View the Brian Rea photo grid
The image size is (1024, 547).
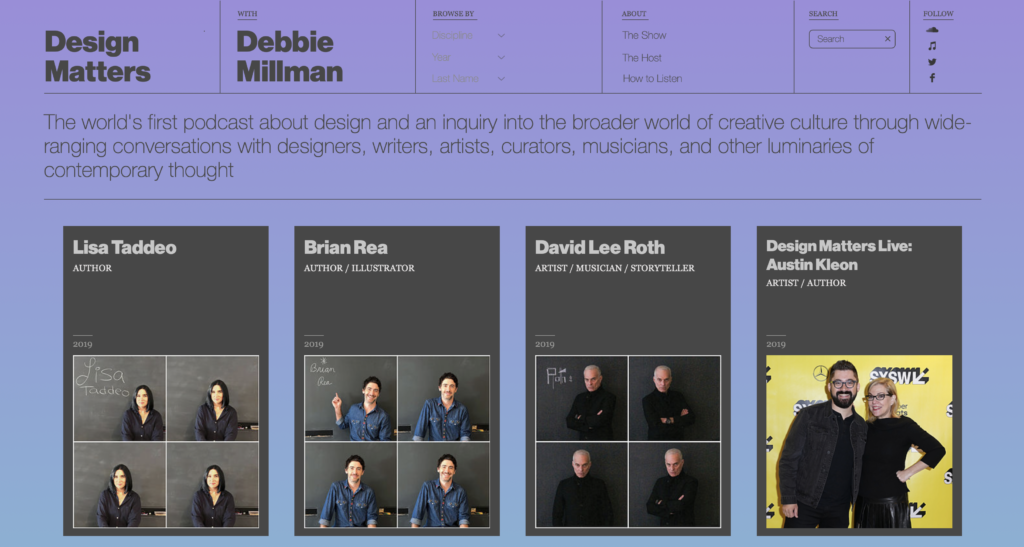(x=397, y=441)
